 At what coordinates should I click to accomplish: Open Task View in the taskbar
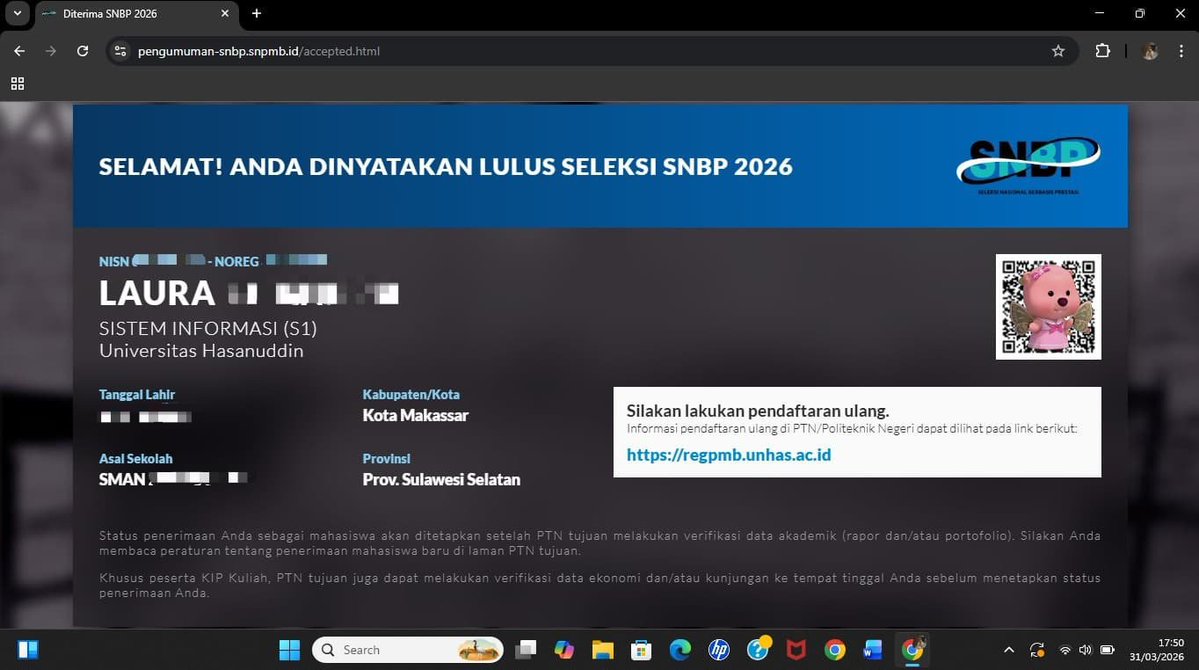pyautogui.click(x=526, y=650)
